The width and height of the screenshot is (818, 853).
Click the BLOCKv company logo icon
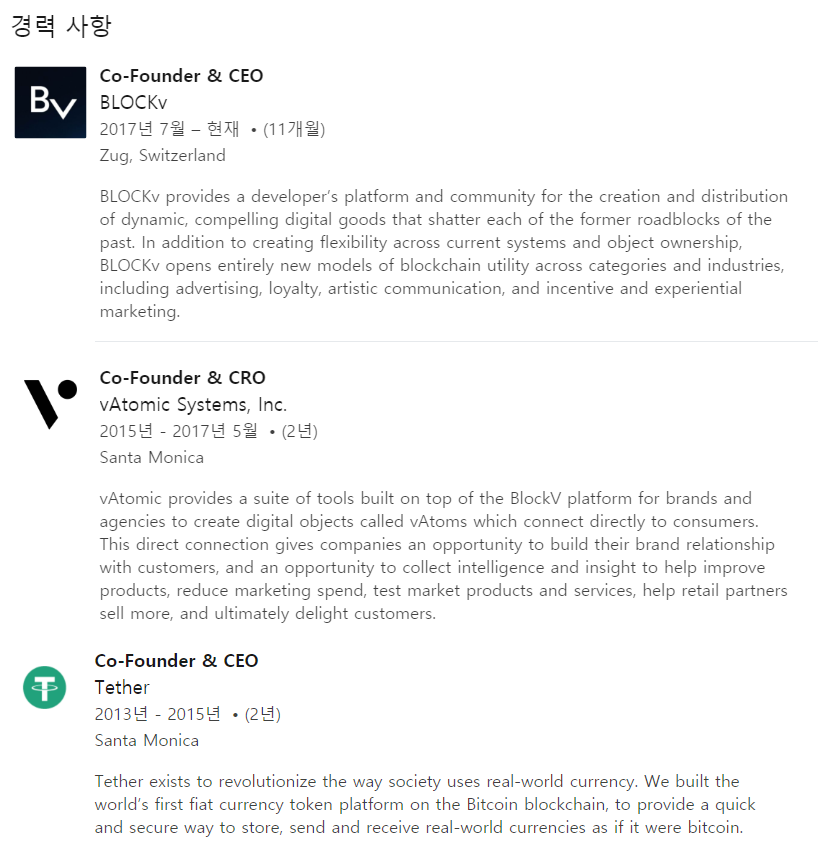coord(50,102)
